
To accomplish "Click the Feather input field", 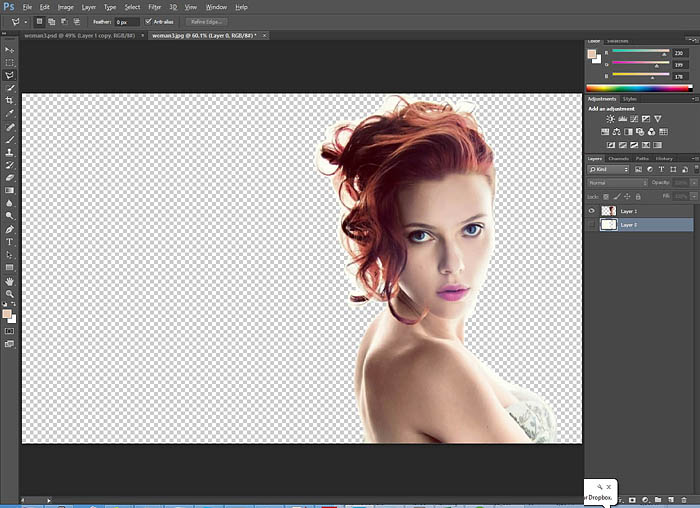I will click(126, 21).
